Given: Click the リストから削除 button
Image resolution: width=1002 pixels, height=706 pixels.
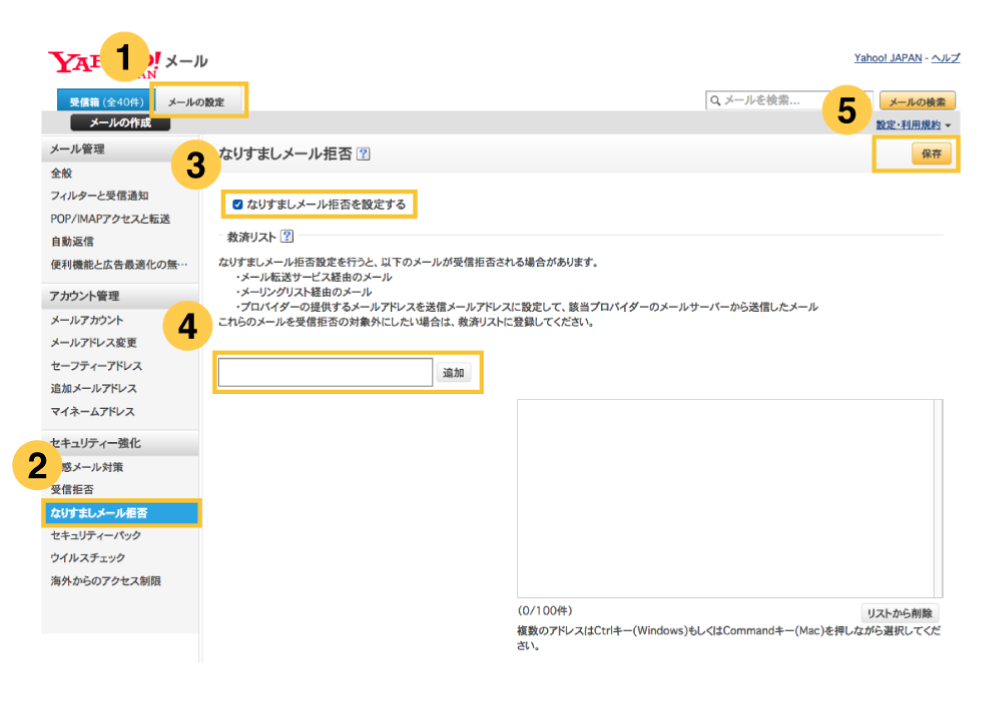Looking at the screenshot, I should [x=899, y=613].
